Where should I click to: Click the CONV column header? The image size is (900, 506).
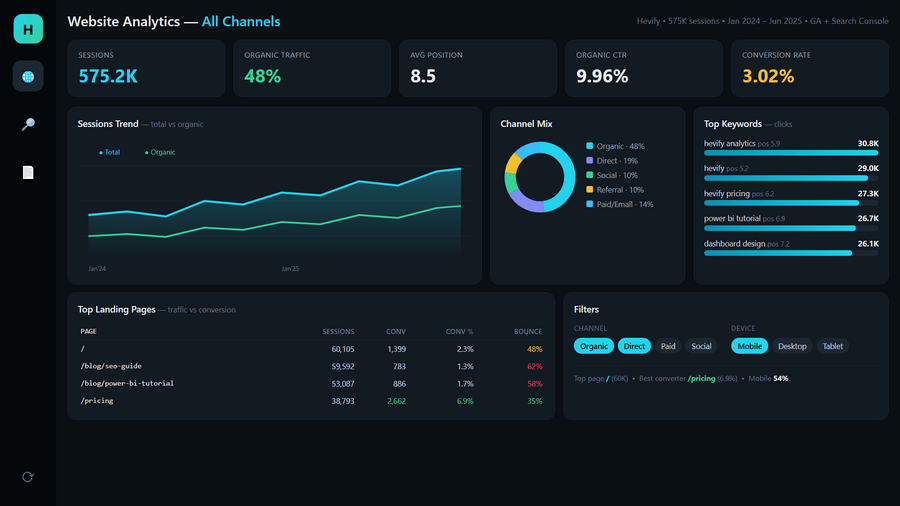(x=396, y=332)
